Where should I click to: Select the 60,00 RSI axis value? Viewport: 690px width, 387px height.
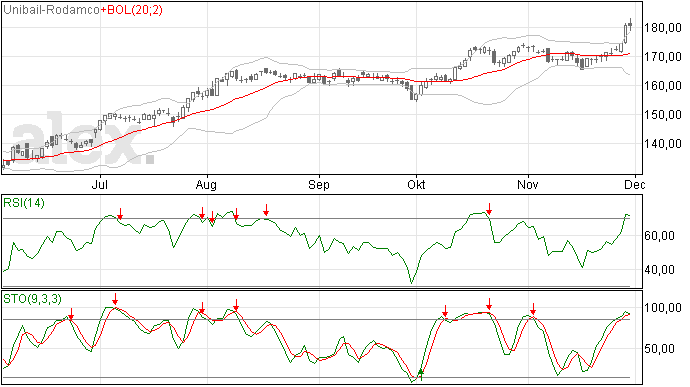[659, 236]
